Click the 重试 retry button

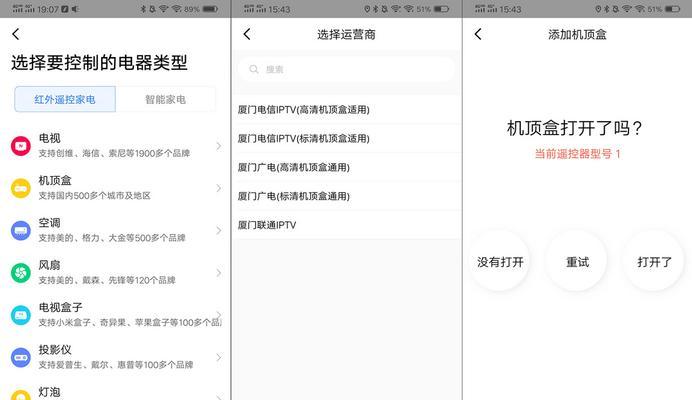coord(577,262)
